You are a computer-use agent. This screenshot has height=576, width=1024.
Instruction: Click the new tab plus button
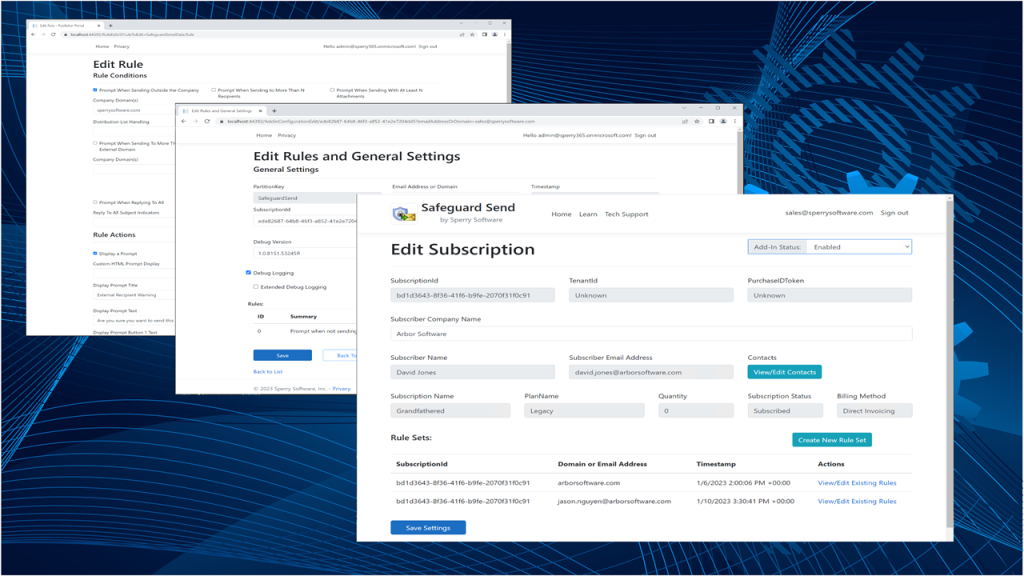275,109
